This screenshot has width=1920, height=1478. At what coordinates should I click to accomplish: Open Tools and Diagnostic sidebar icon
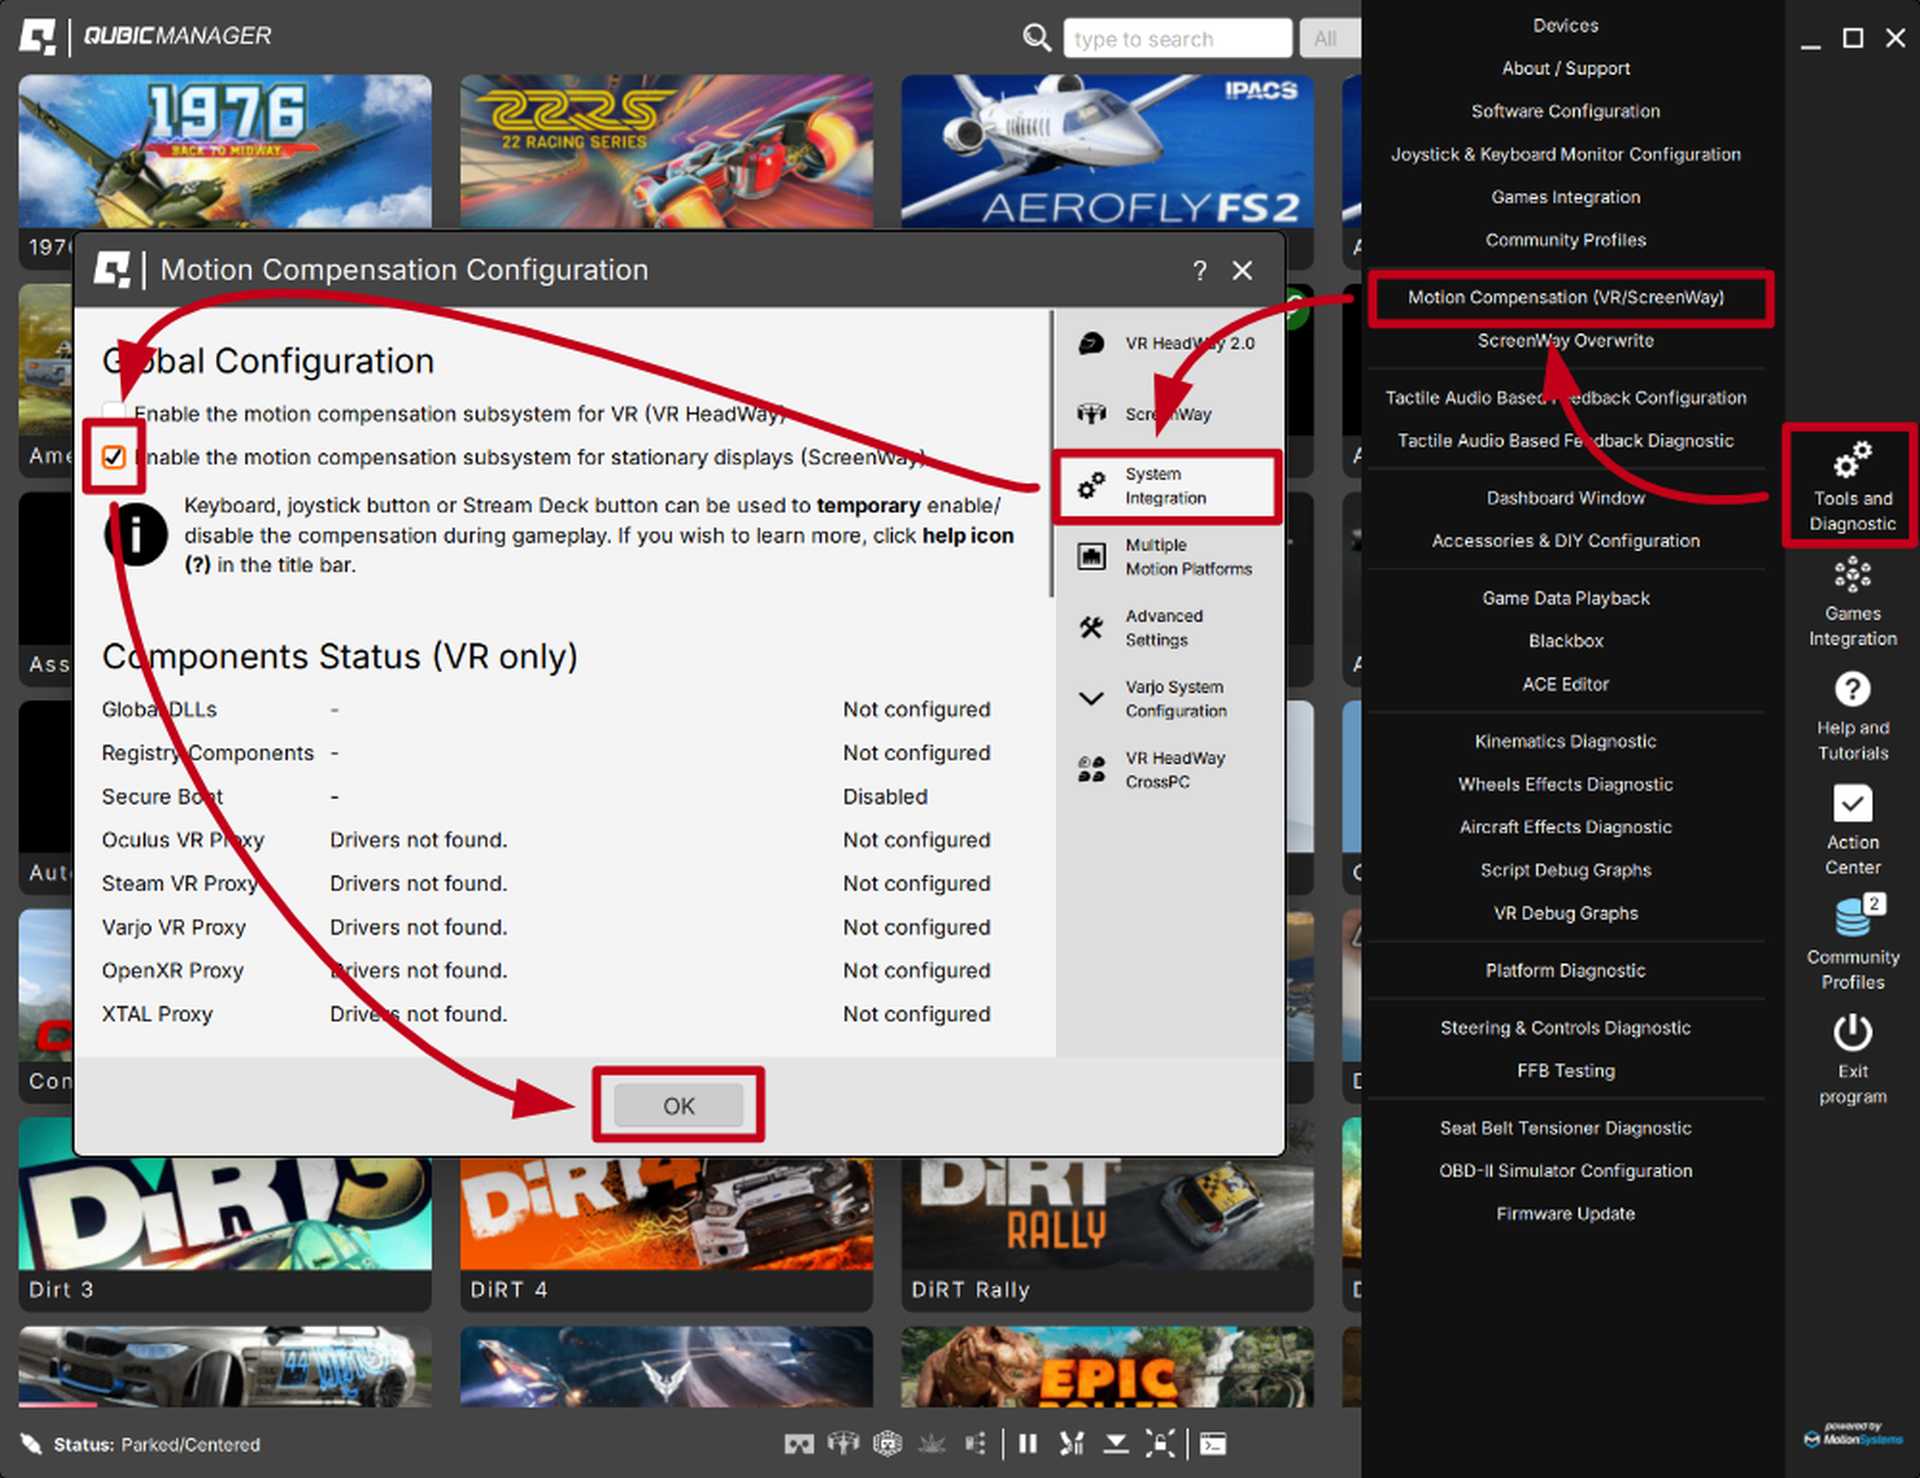[1852, 486]
